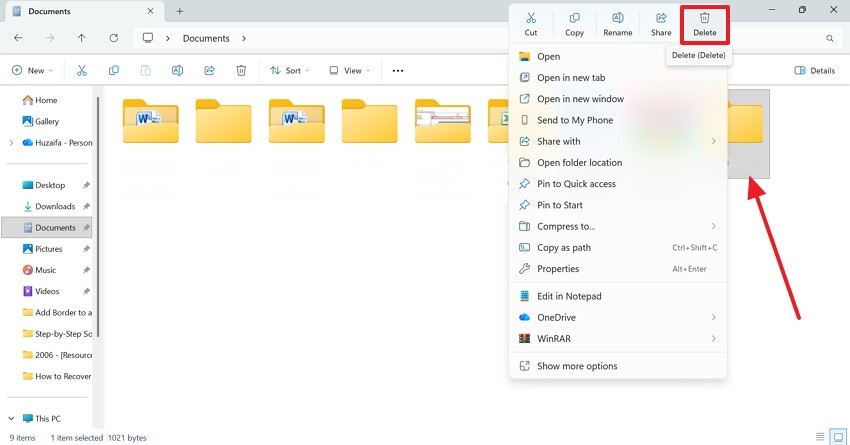Screen dimensions: 850x445
Task: Click the search magnifier icon
Action: click(x=829, y=38)
